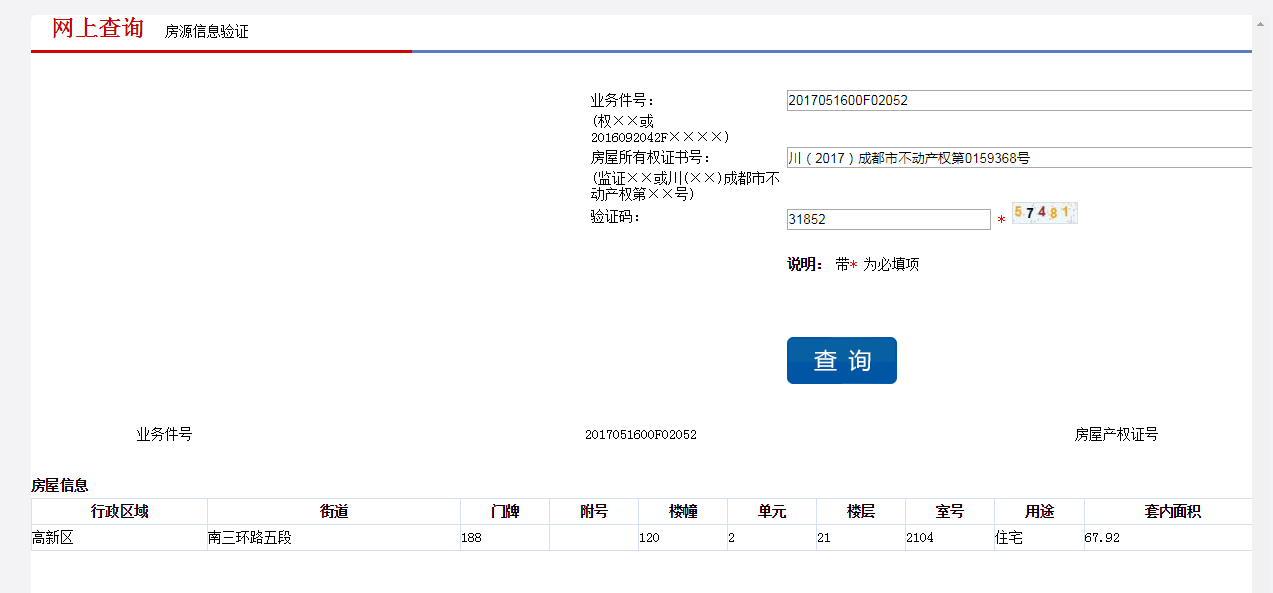Click the 房屋所有权证书号 input box
This screenshot has height=593, width=1273.
pos(1018,158)
